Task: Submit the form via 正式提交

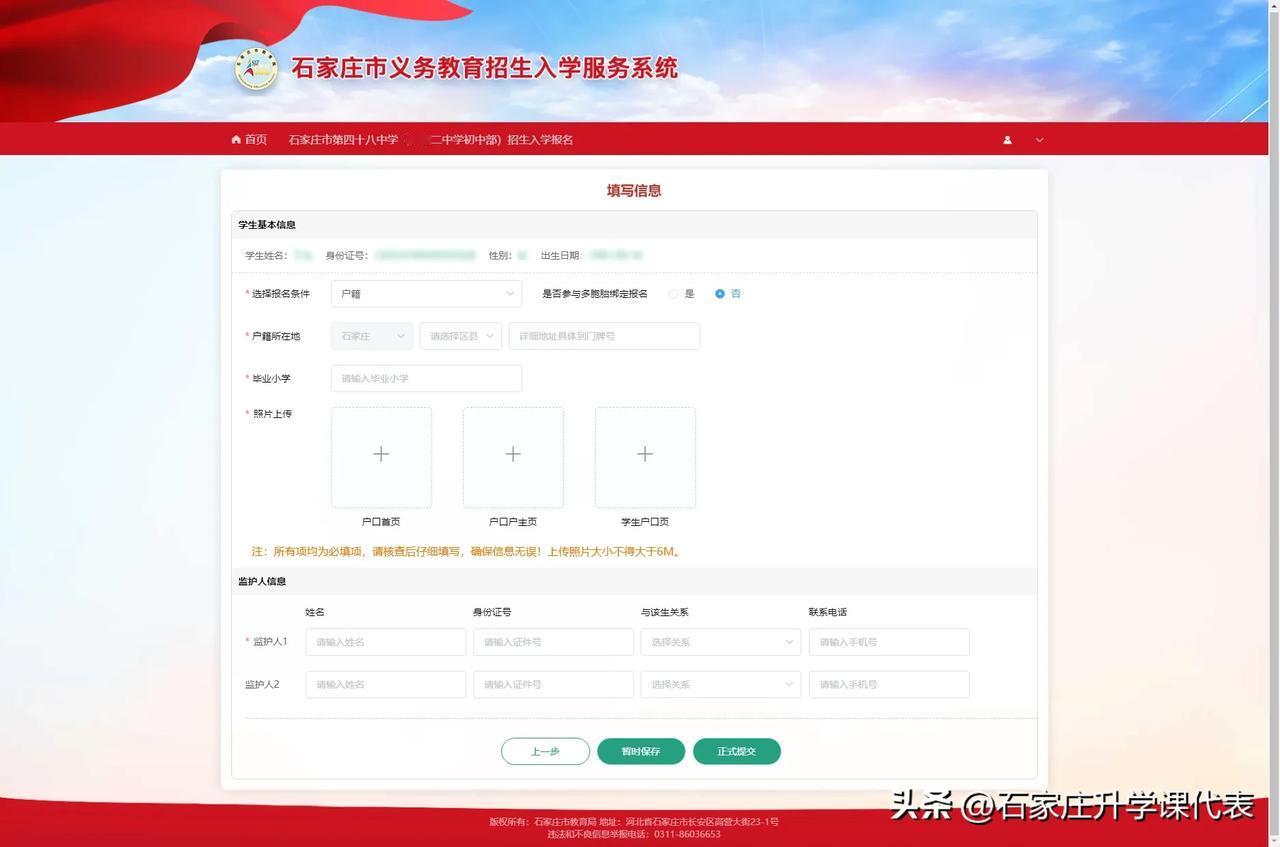Action: 736,751
